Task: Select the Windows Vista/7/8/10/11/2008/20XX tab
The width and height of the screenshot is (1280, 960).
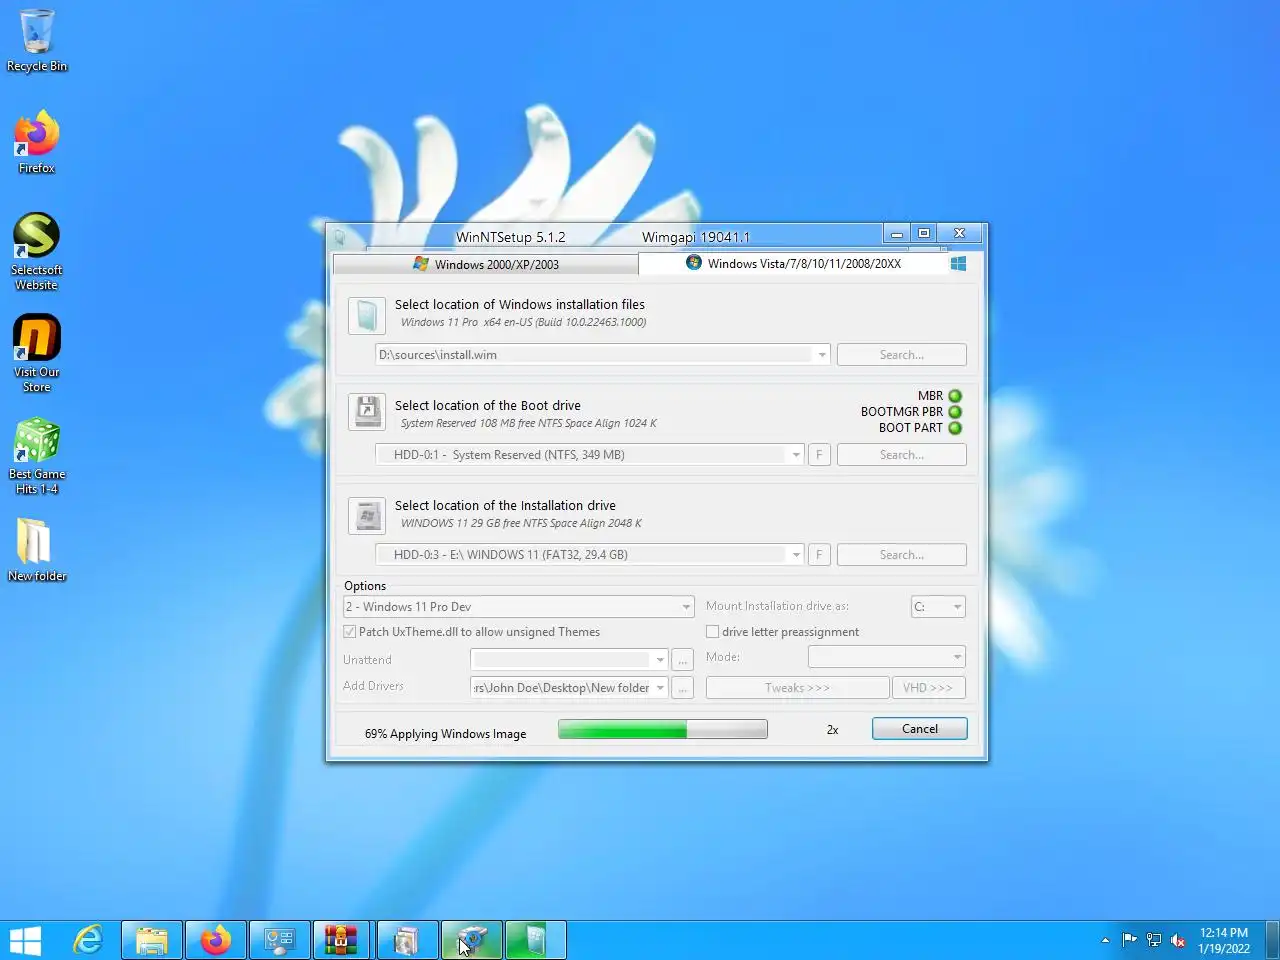Action: (x=793, y=263)
